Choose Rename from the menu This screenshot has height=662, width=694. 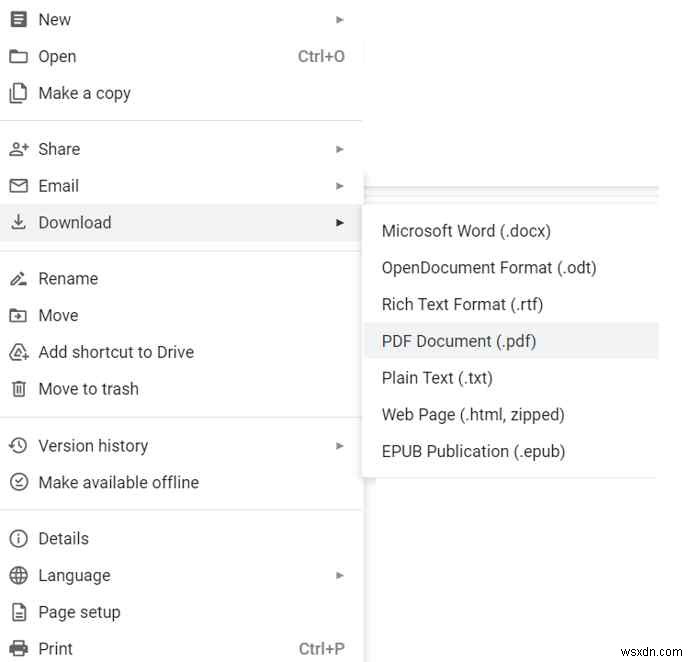[181, 279]
